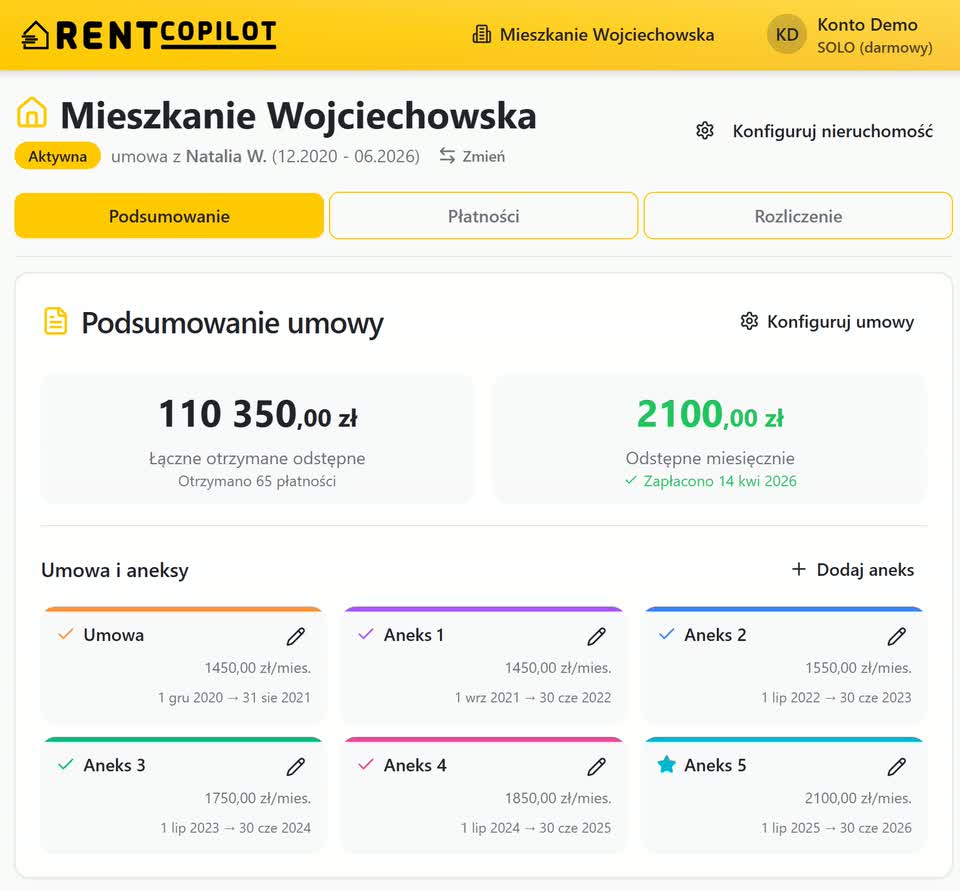Switch to the Płatności tab

click(x=483, y=215)
